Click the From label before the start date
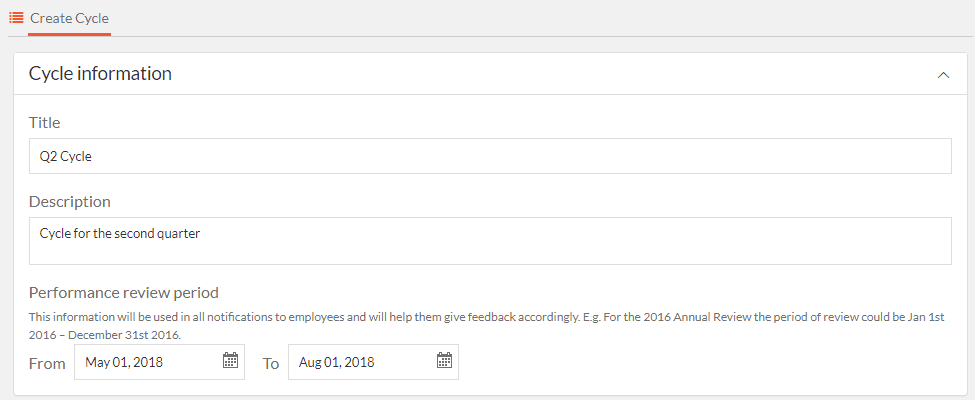Screen dimensions: 975x400 point(47,363)
